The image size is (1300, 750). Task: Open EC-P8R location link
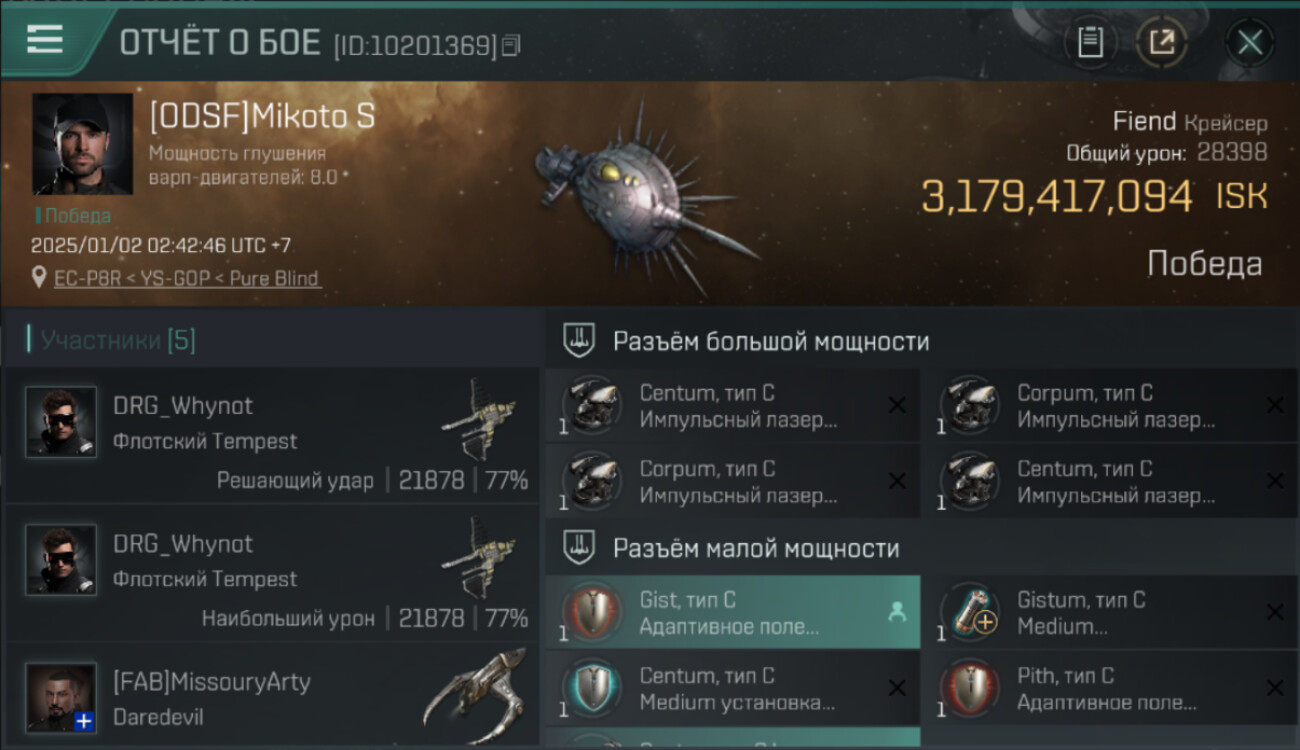[187, 278]
